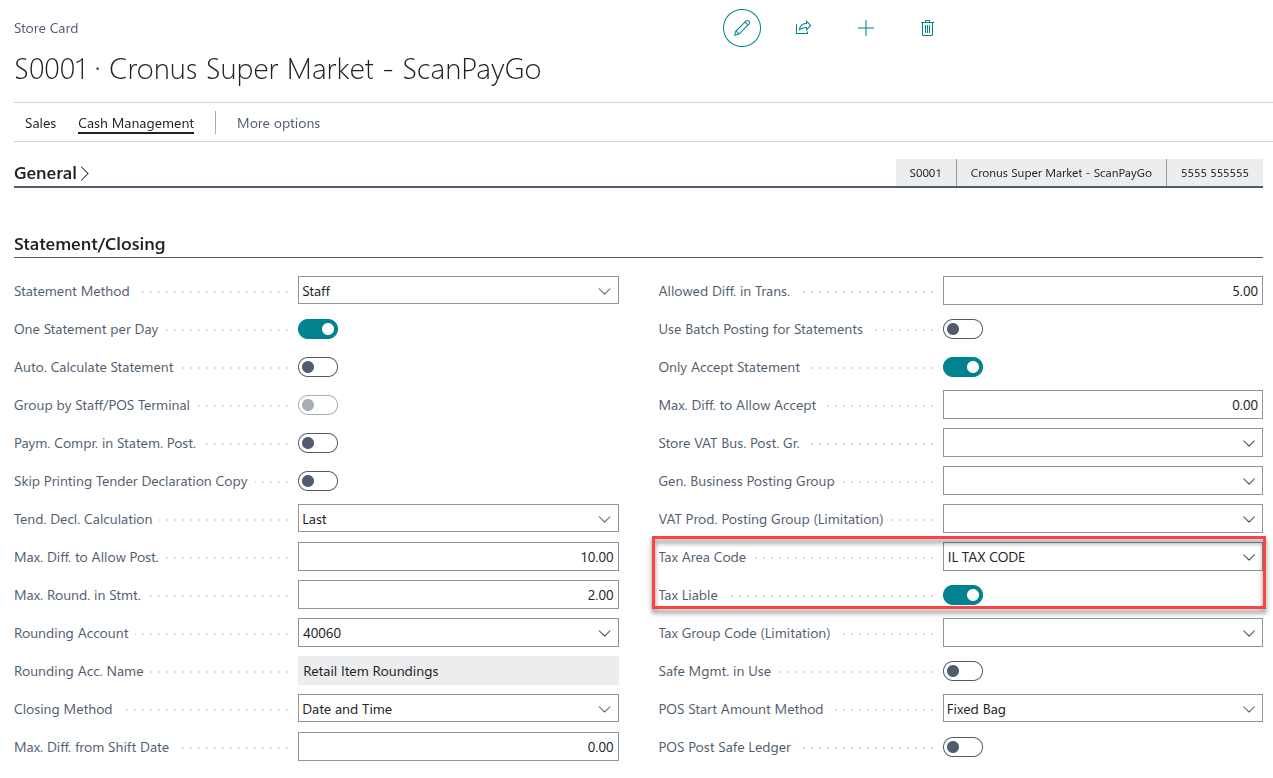Enable Auto. Calculate Statement toggle
The image size is (1273, 778).
pyautogui.click(x=318, y=367)
